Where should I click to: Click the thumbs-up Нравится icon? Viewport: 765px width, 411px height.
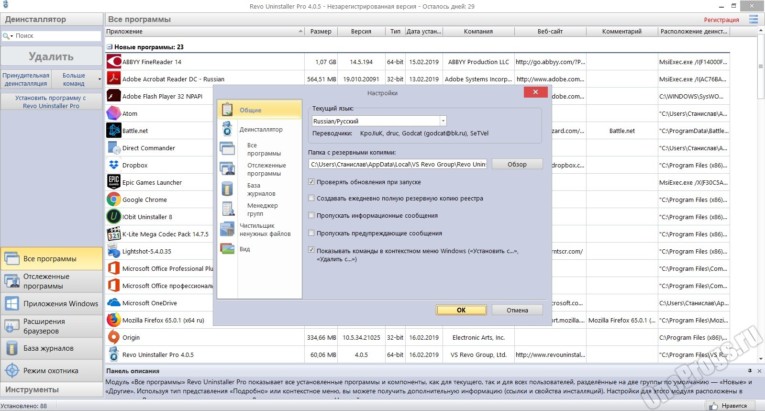pyautogui.click(x=713, y=406)
